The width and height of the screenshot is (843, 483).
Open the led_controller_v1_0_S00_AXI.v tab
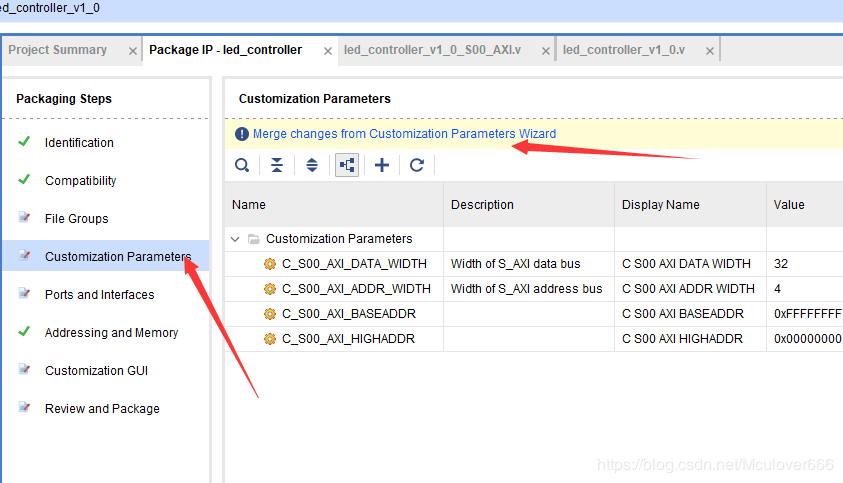(x=432, y=50)
